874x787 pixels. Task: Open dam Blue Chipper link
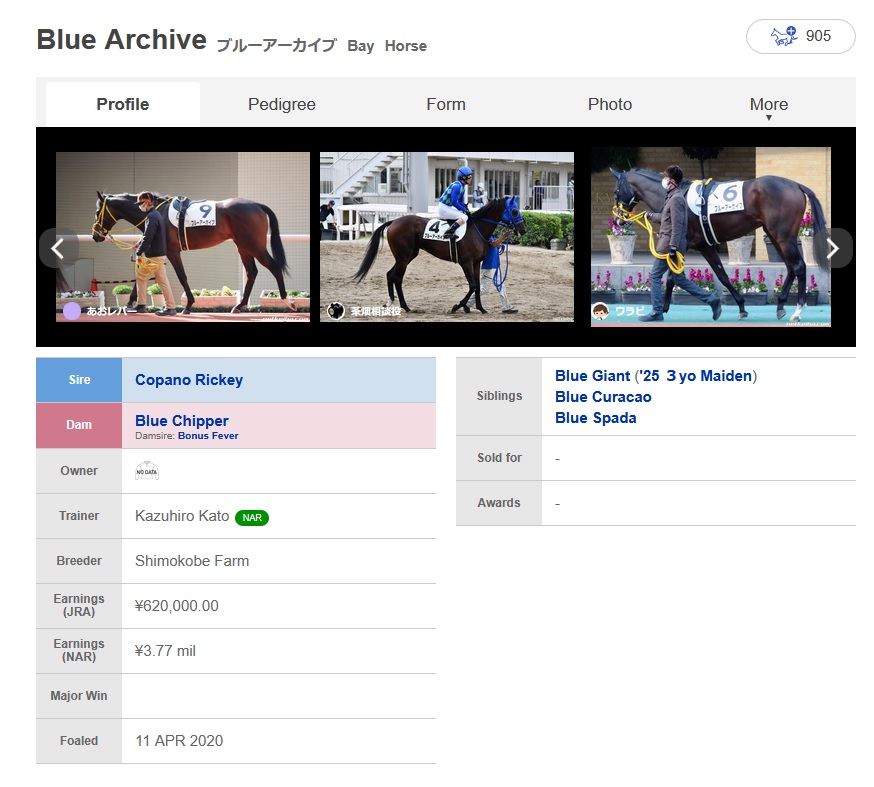pos(182,421)
